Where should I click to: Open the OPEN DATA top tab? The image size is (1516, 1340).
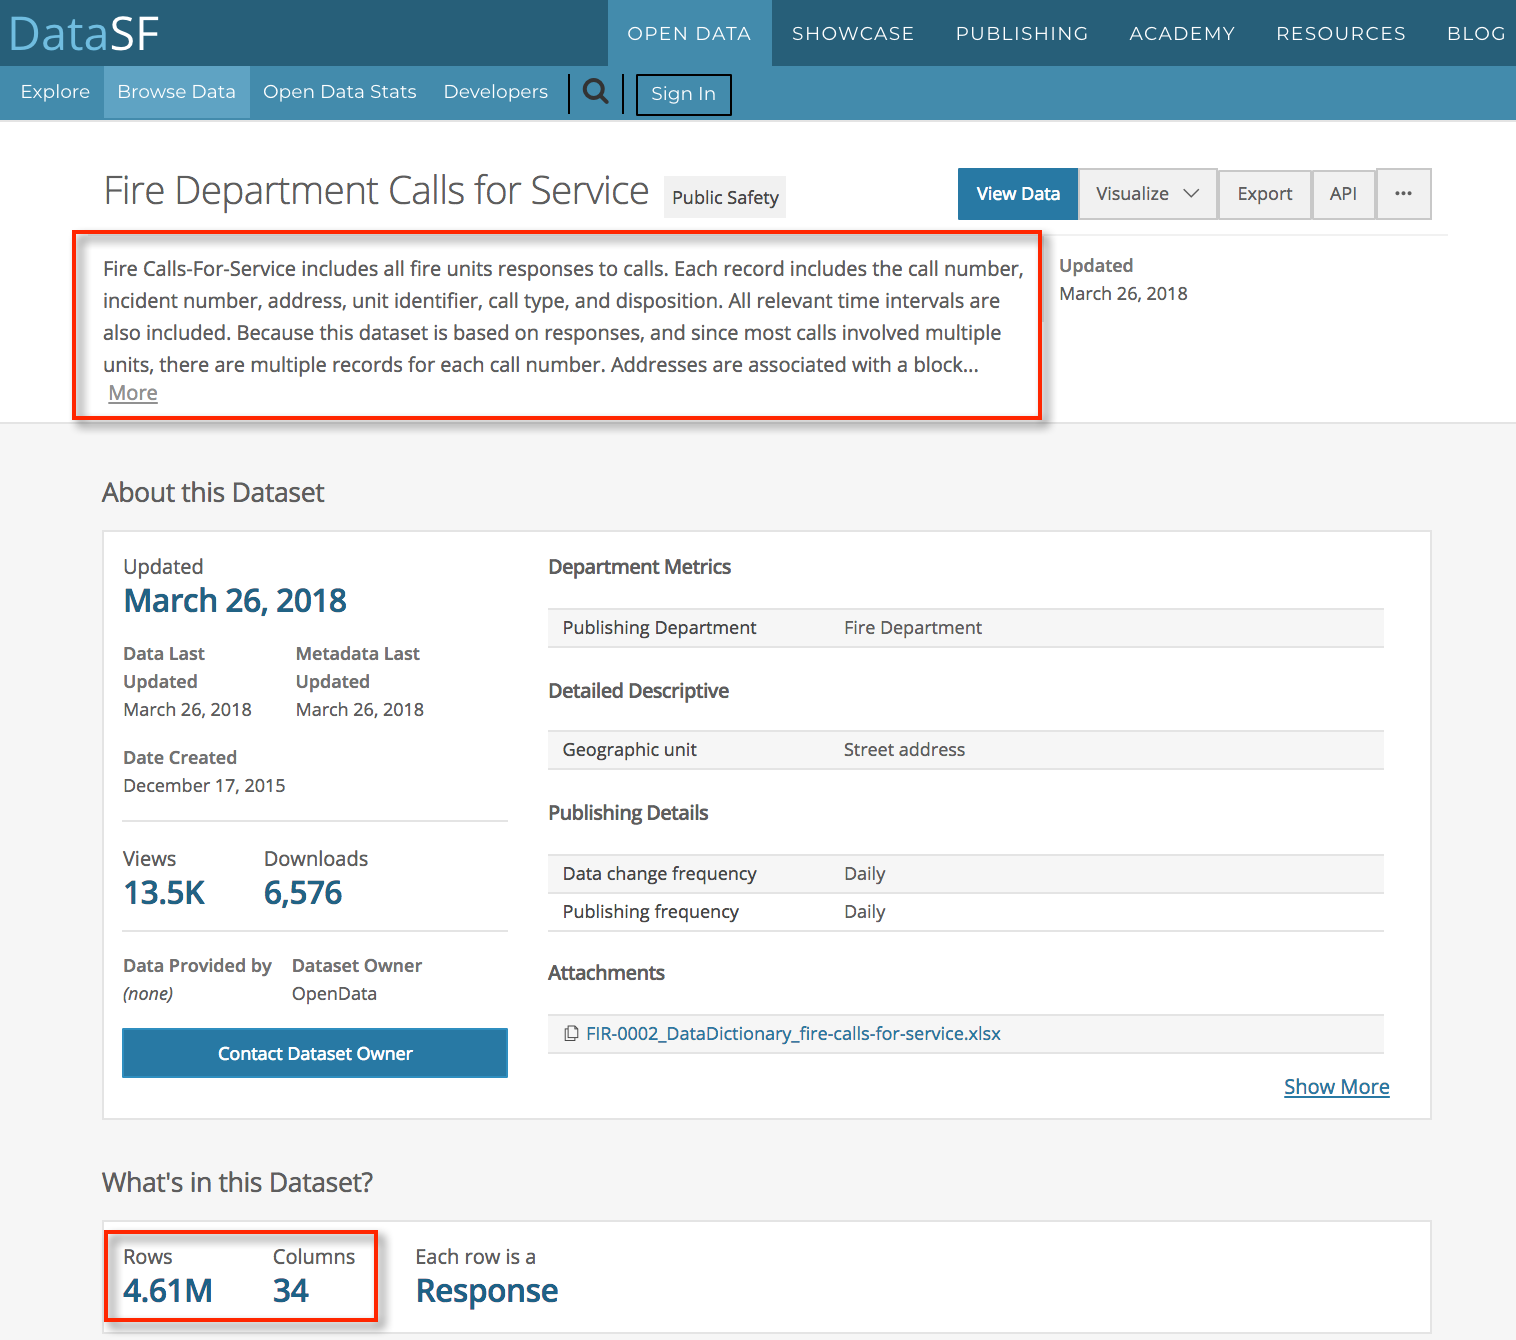689,33
